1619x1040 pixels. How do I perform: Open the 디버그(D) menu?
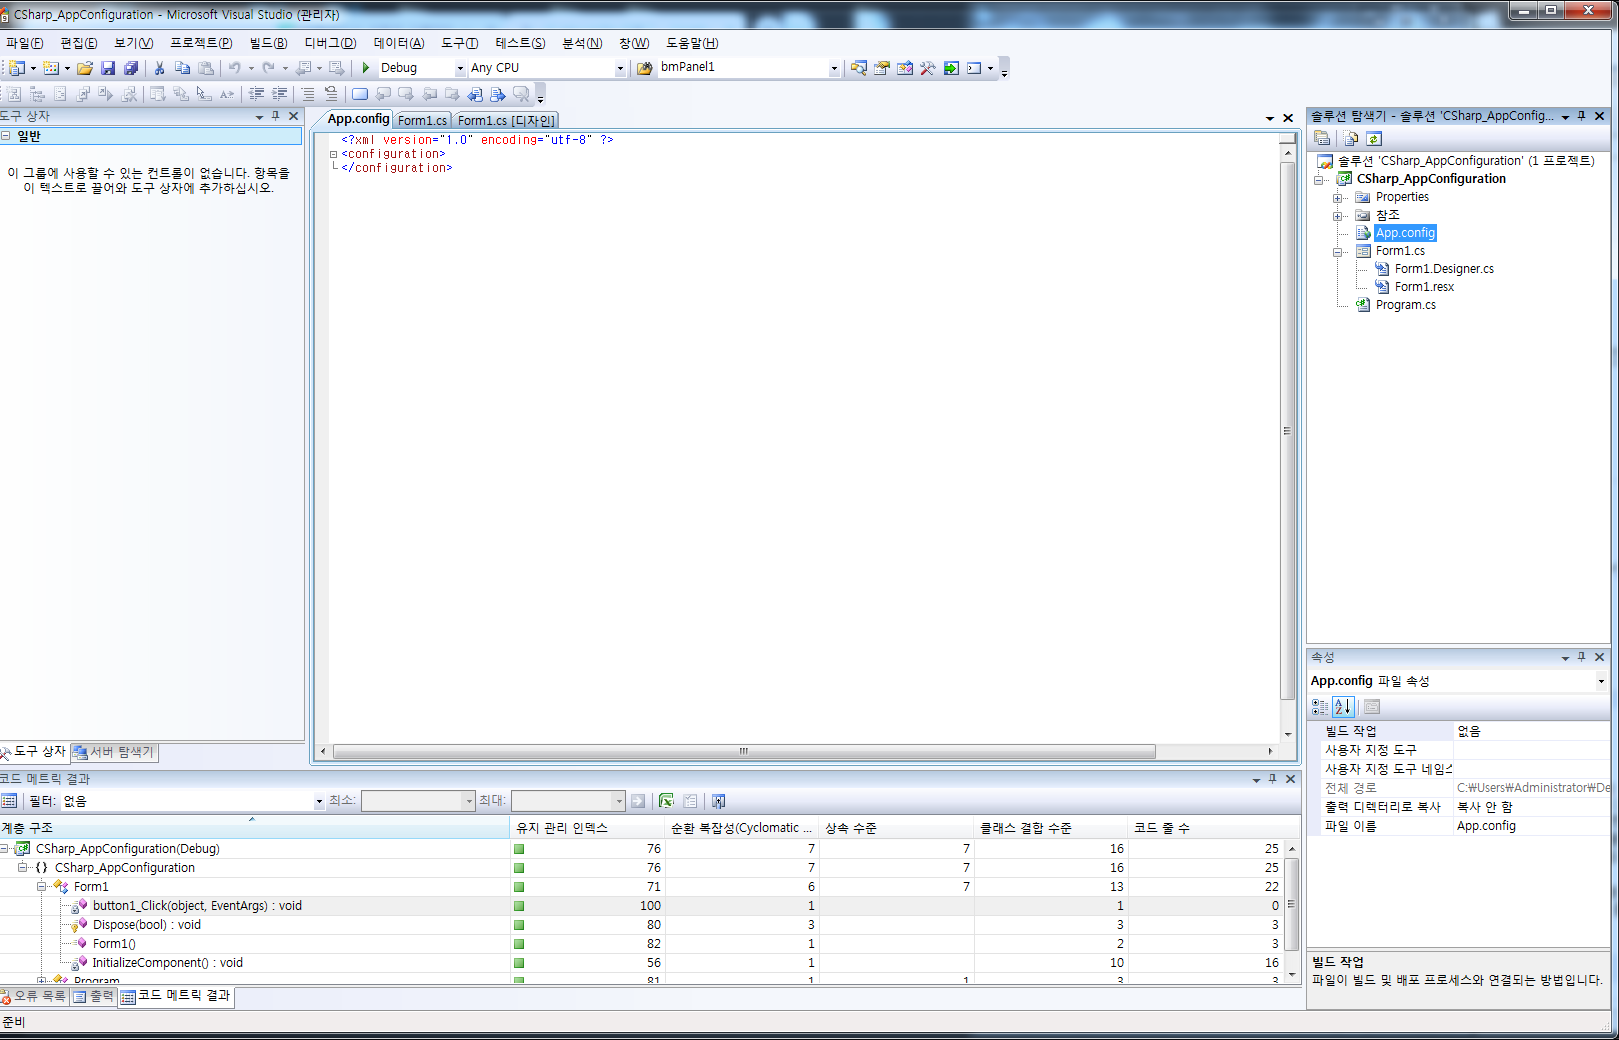tap(330, 43)
